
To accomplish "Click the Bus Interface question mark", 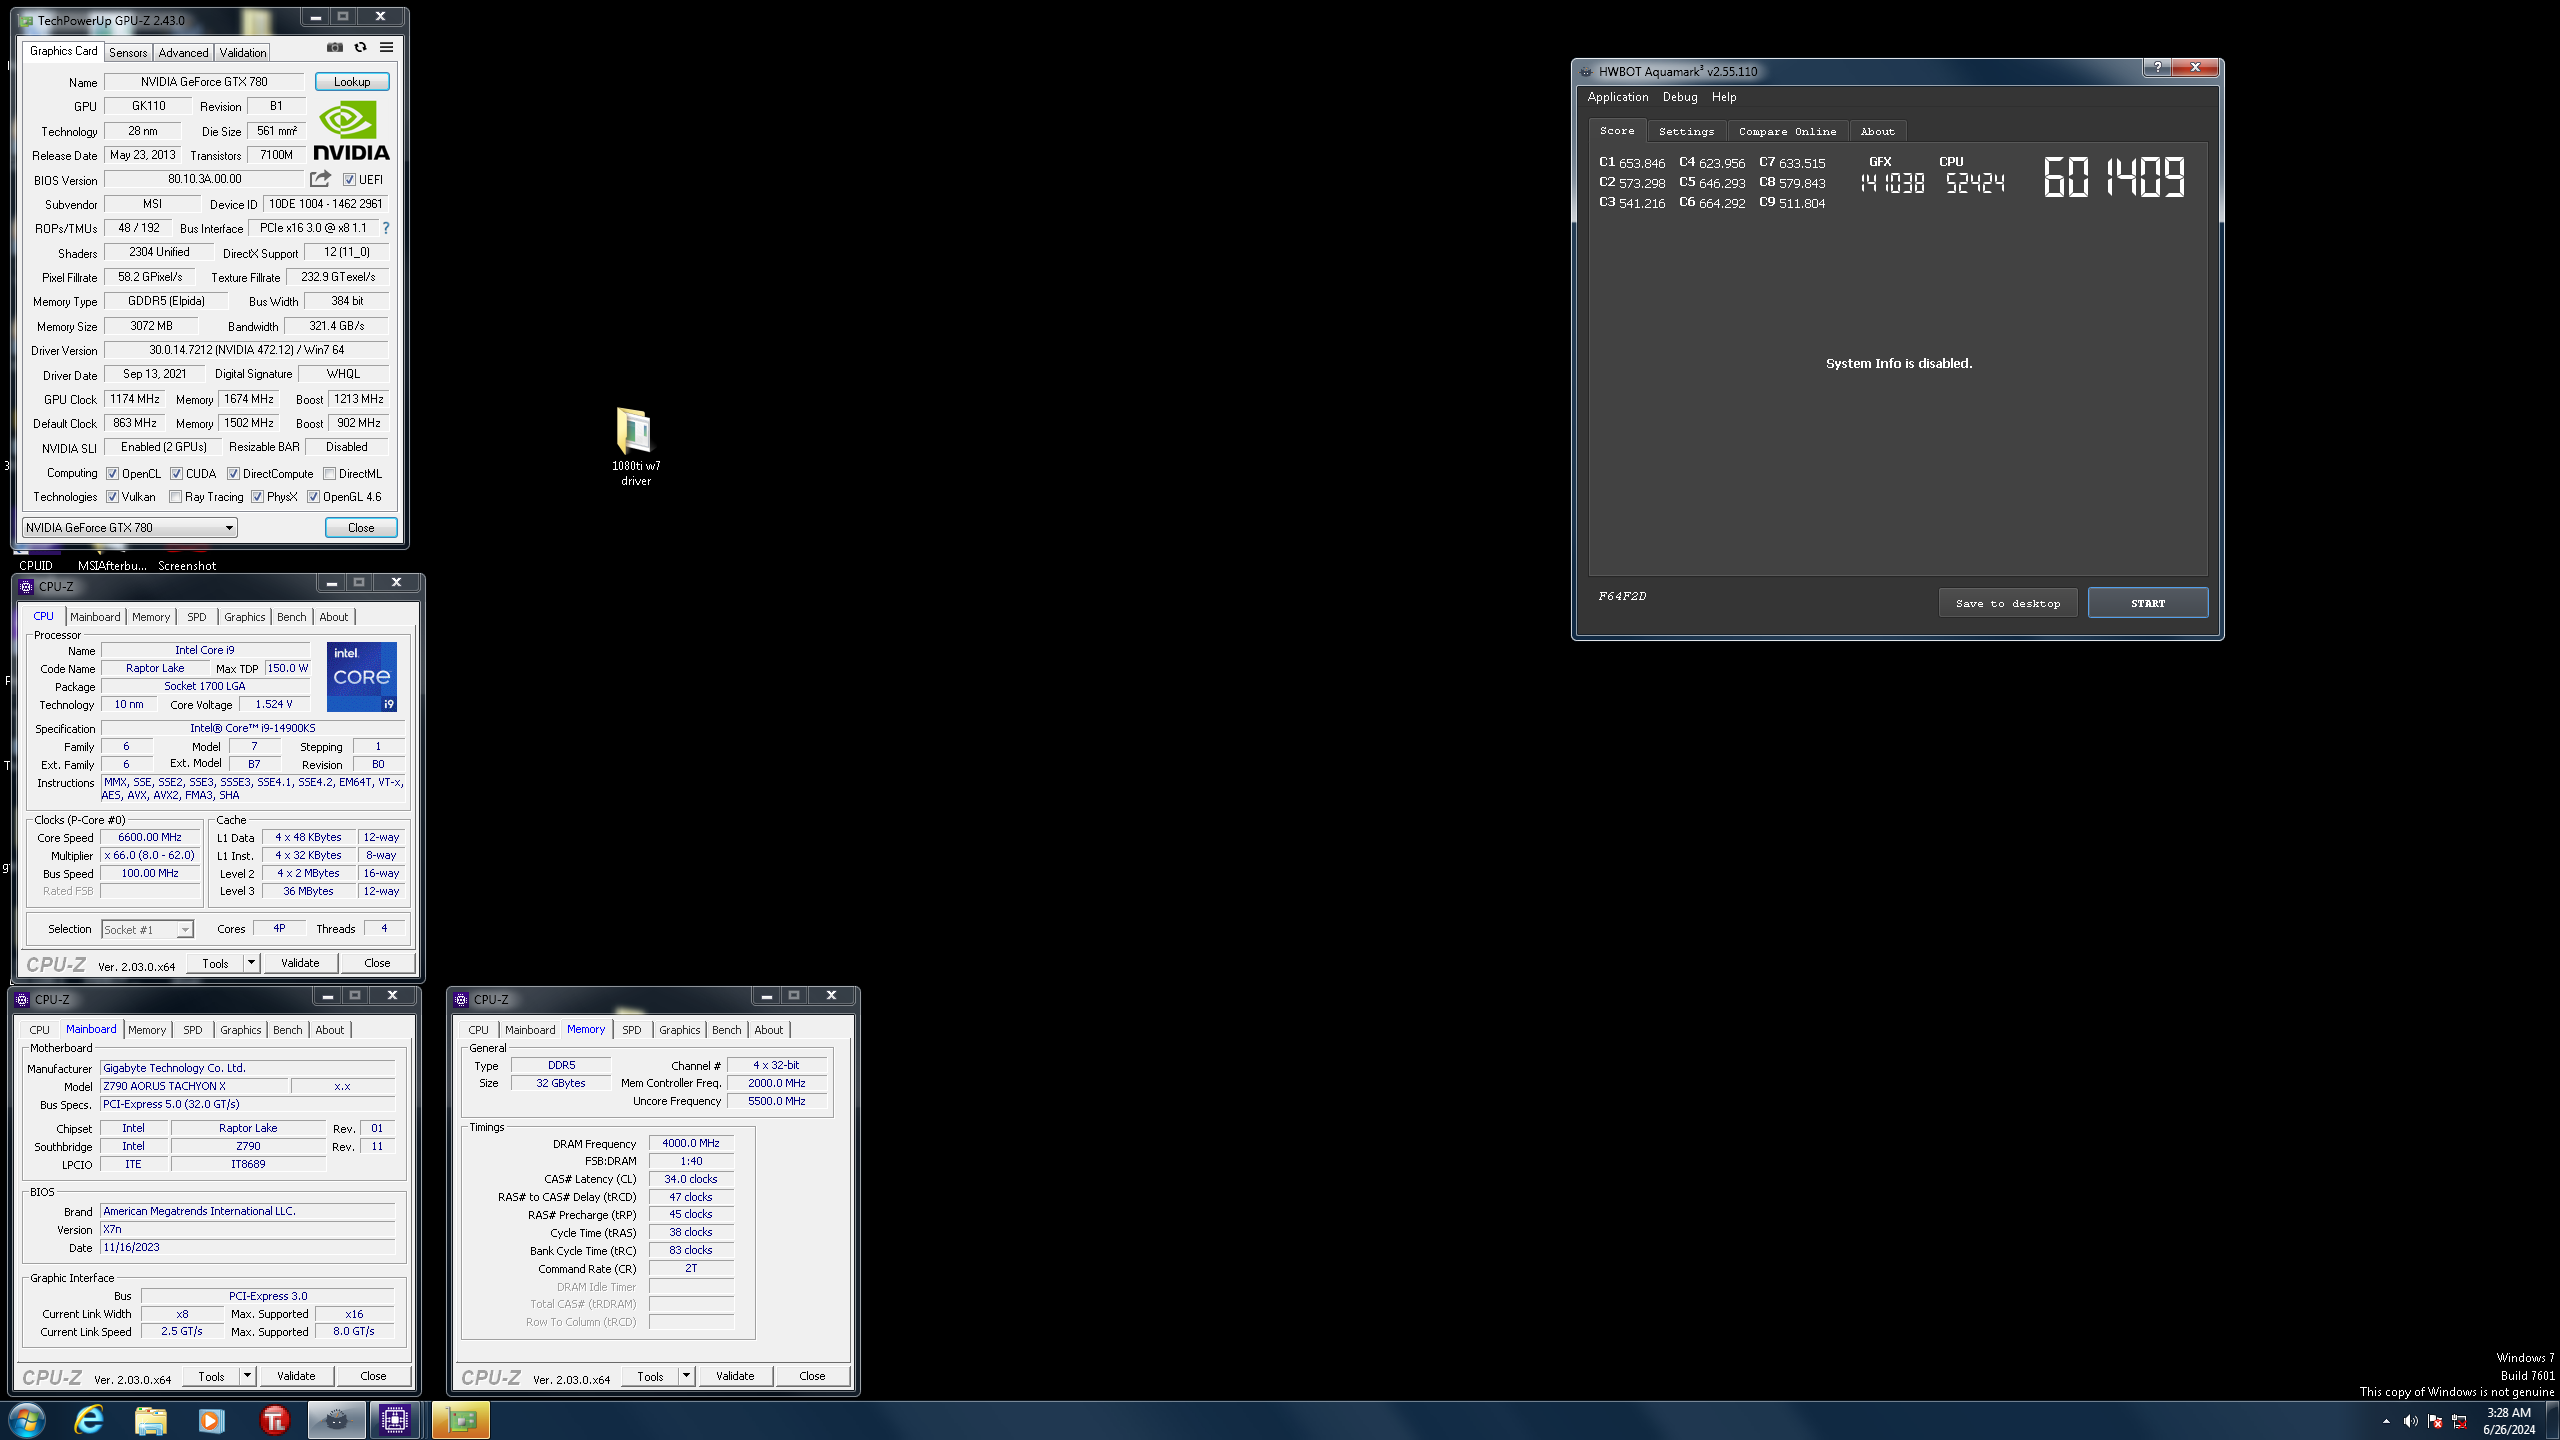I will [386, 228].
